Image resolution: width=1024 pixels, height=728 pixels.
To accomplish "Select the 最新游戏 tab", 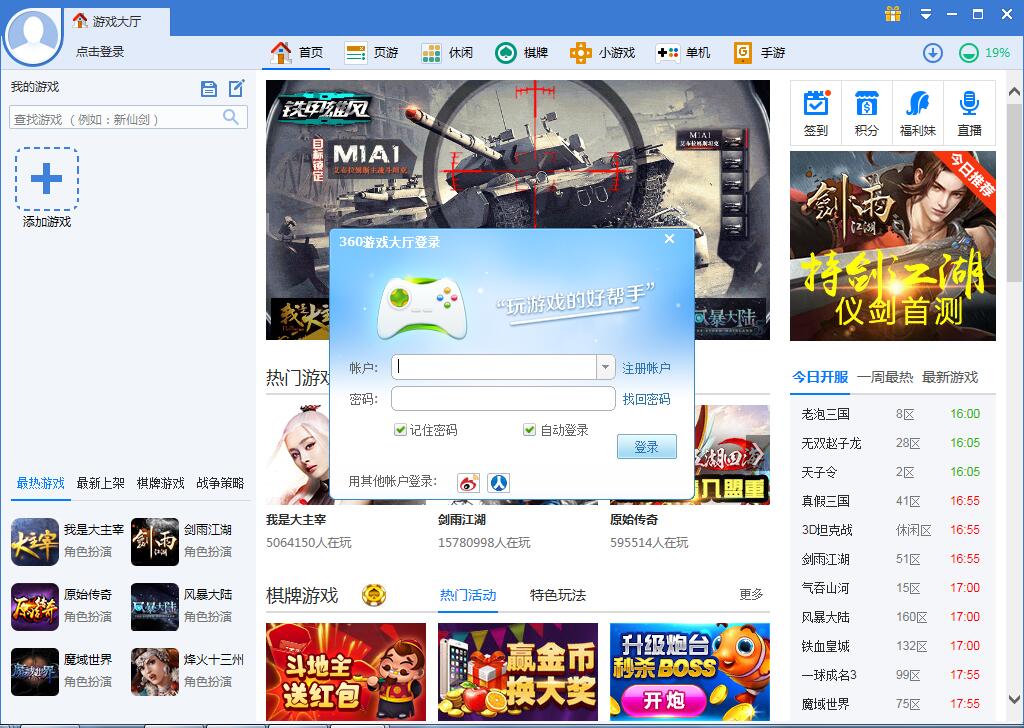I will click(950, 377).
